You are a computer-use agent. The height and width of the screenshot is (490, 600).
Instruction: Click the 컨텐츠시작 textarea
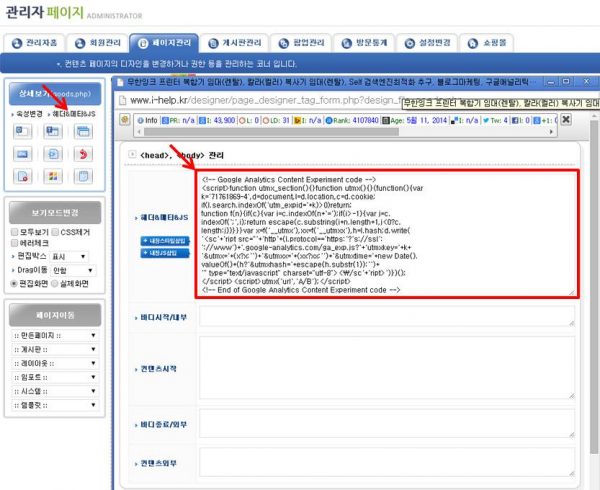[x=387, y=368]
